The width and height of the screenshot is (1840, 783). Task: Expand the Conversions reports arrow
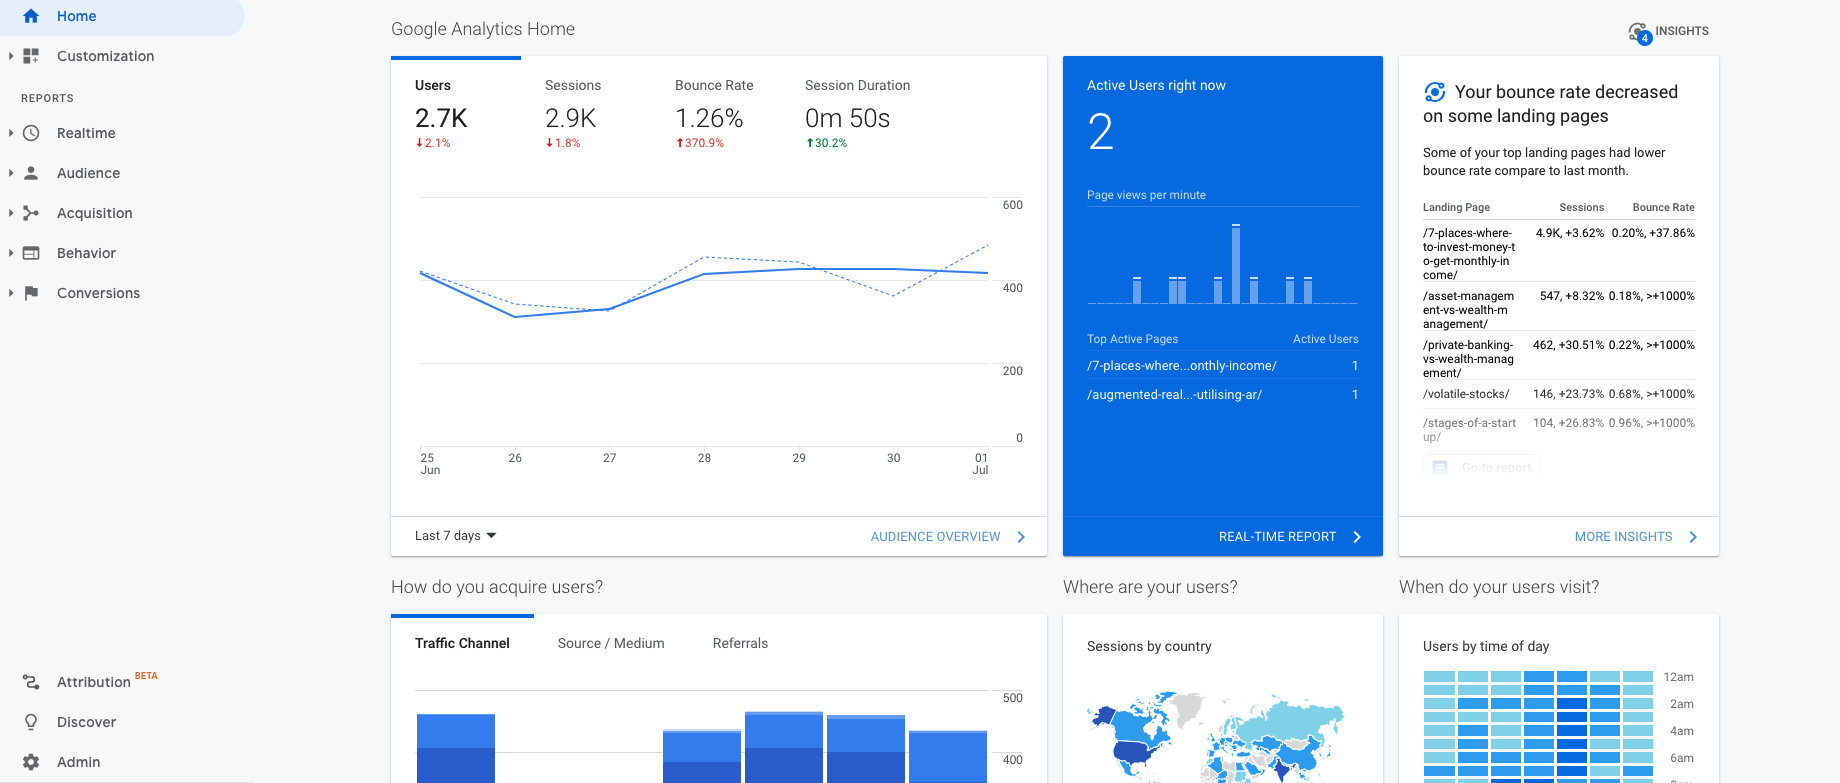(10, 293)
